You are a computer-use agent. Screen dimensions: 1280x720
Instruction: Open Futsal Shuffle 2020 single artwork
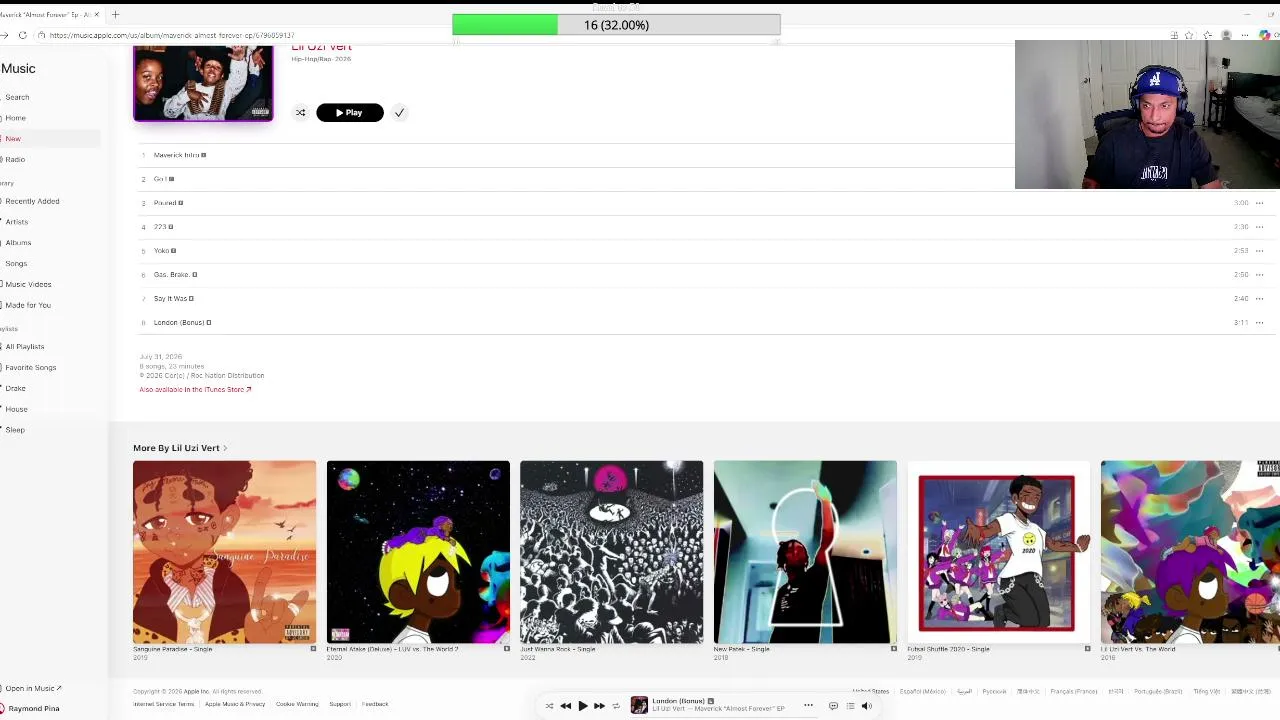pos(998,552)
